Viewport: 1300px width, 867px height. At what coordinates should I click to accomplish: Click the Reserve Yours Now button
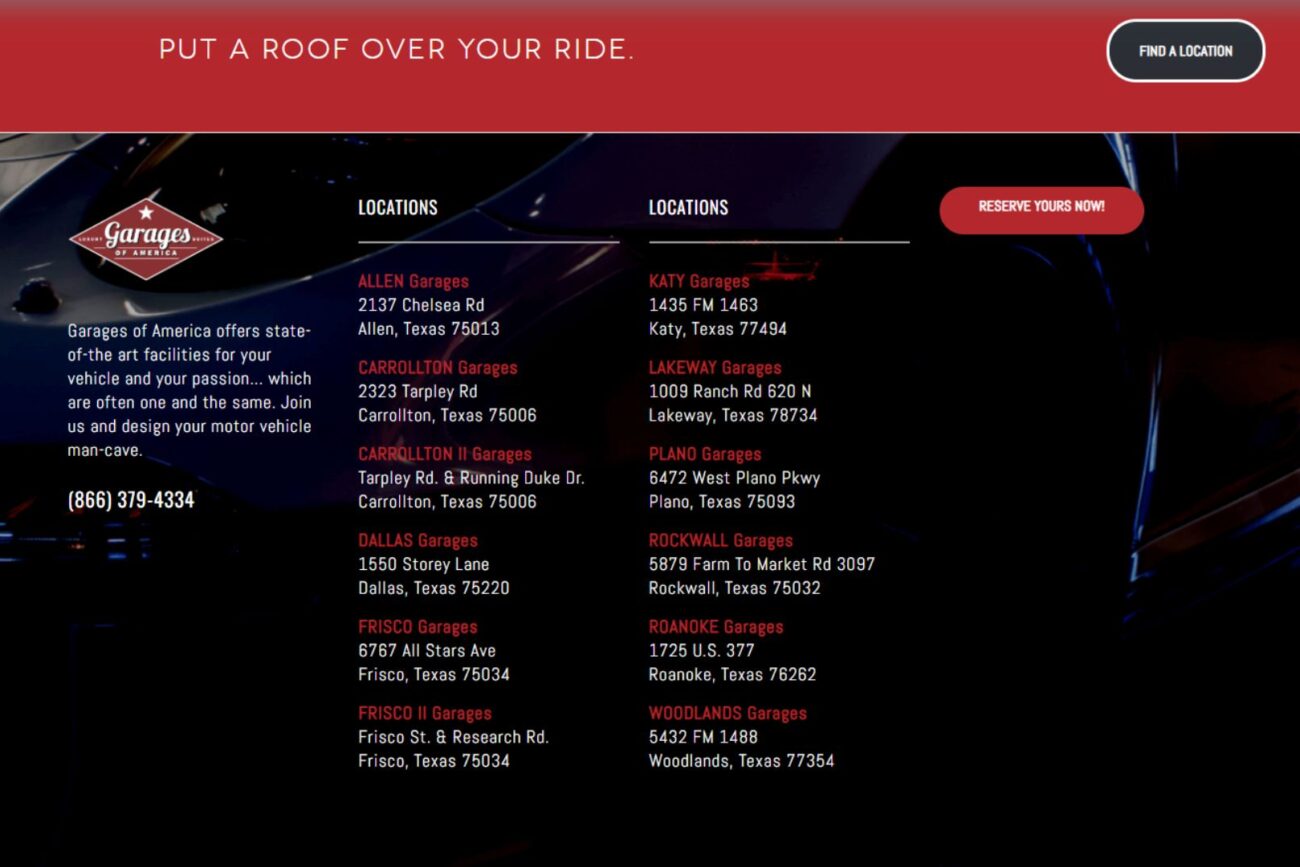(x=1041, y=207)
